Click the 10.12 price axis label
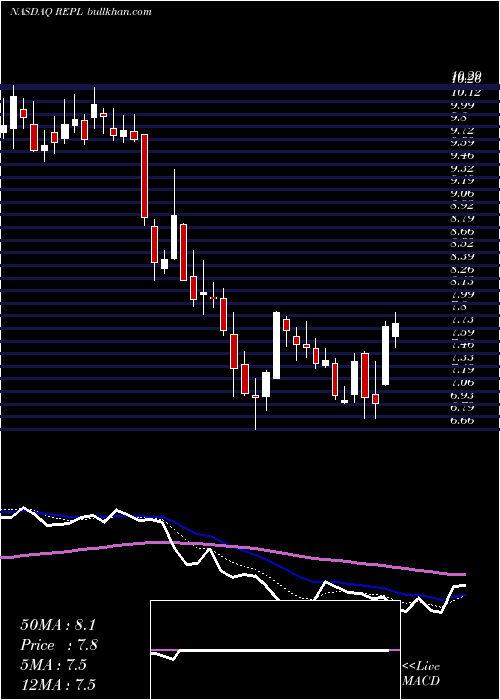500x700 pixels. (x=466, y=93)
